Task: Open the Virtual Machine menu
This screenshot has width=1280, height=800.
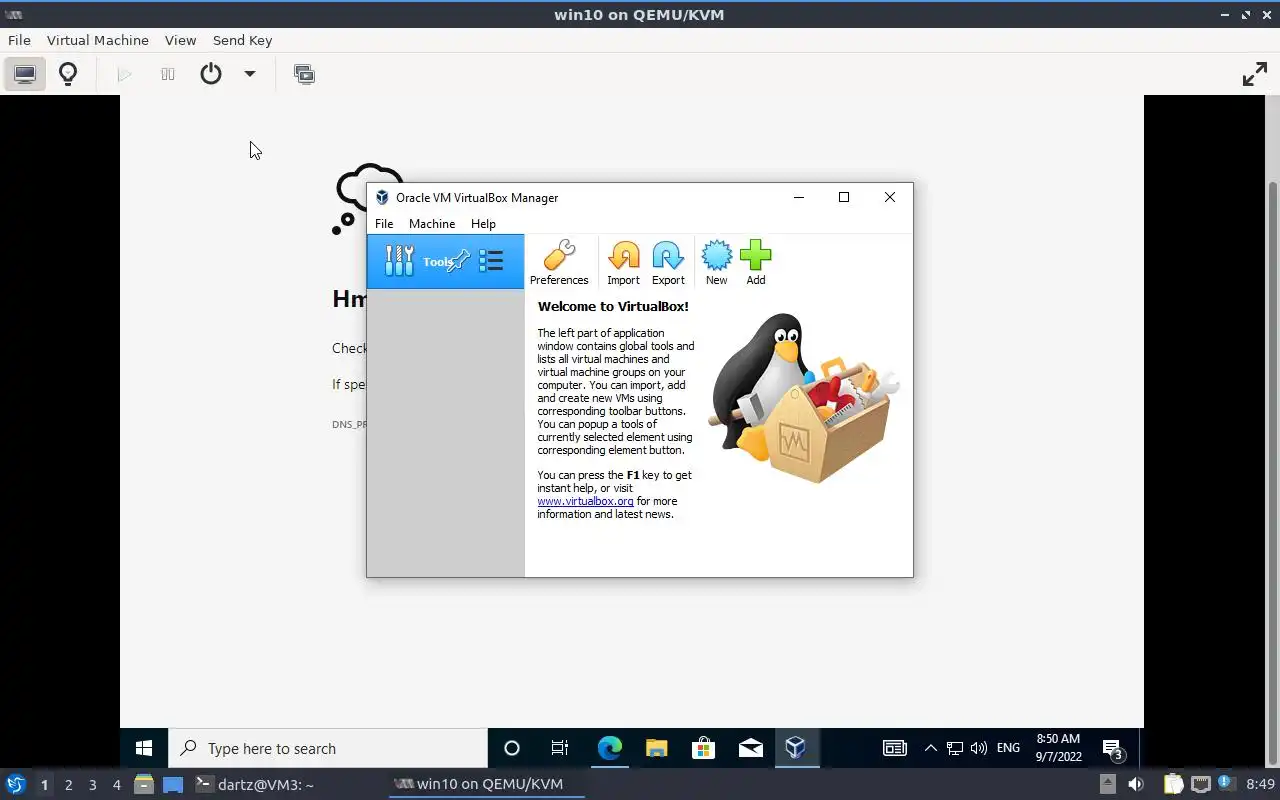Action: [98, 40]
